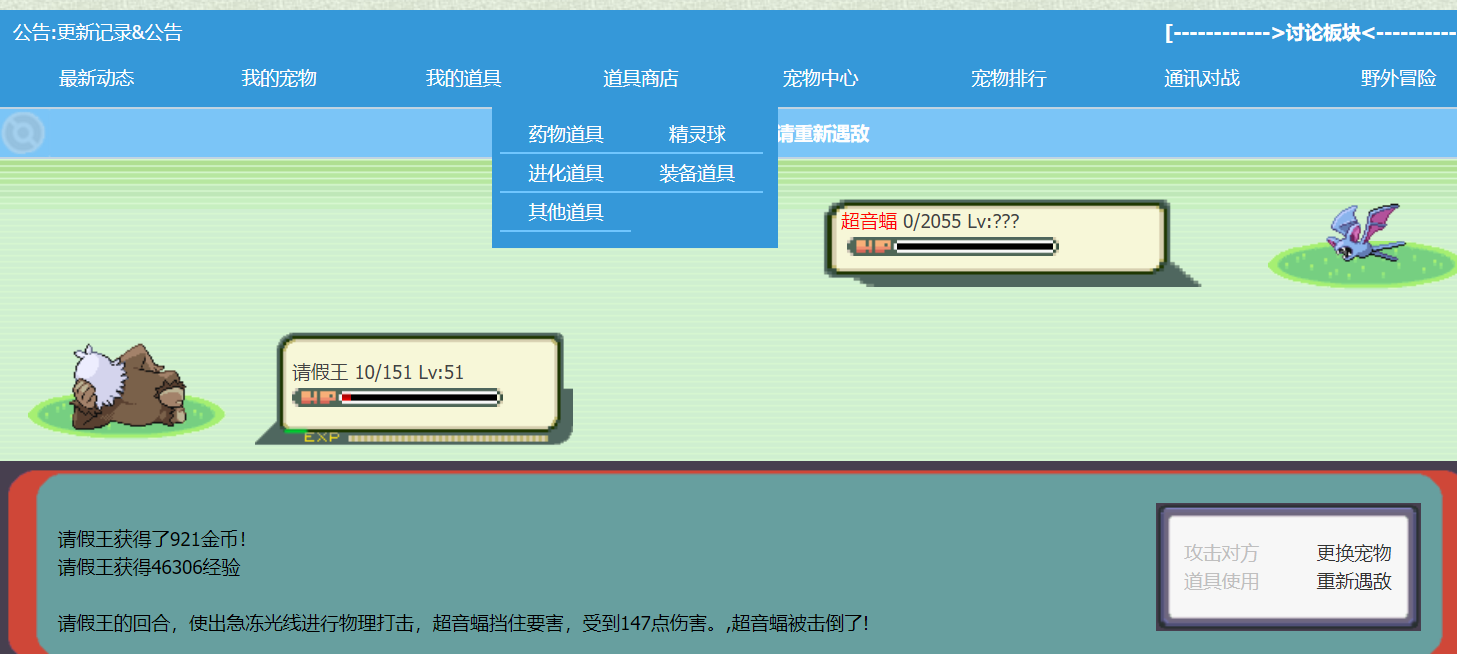Select 药物道具 from the dropdown
Screen dimensions: 1457x654
tap(566, 134)
